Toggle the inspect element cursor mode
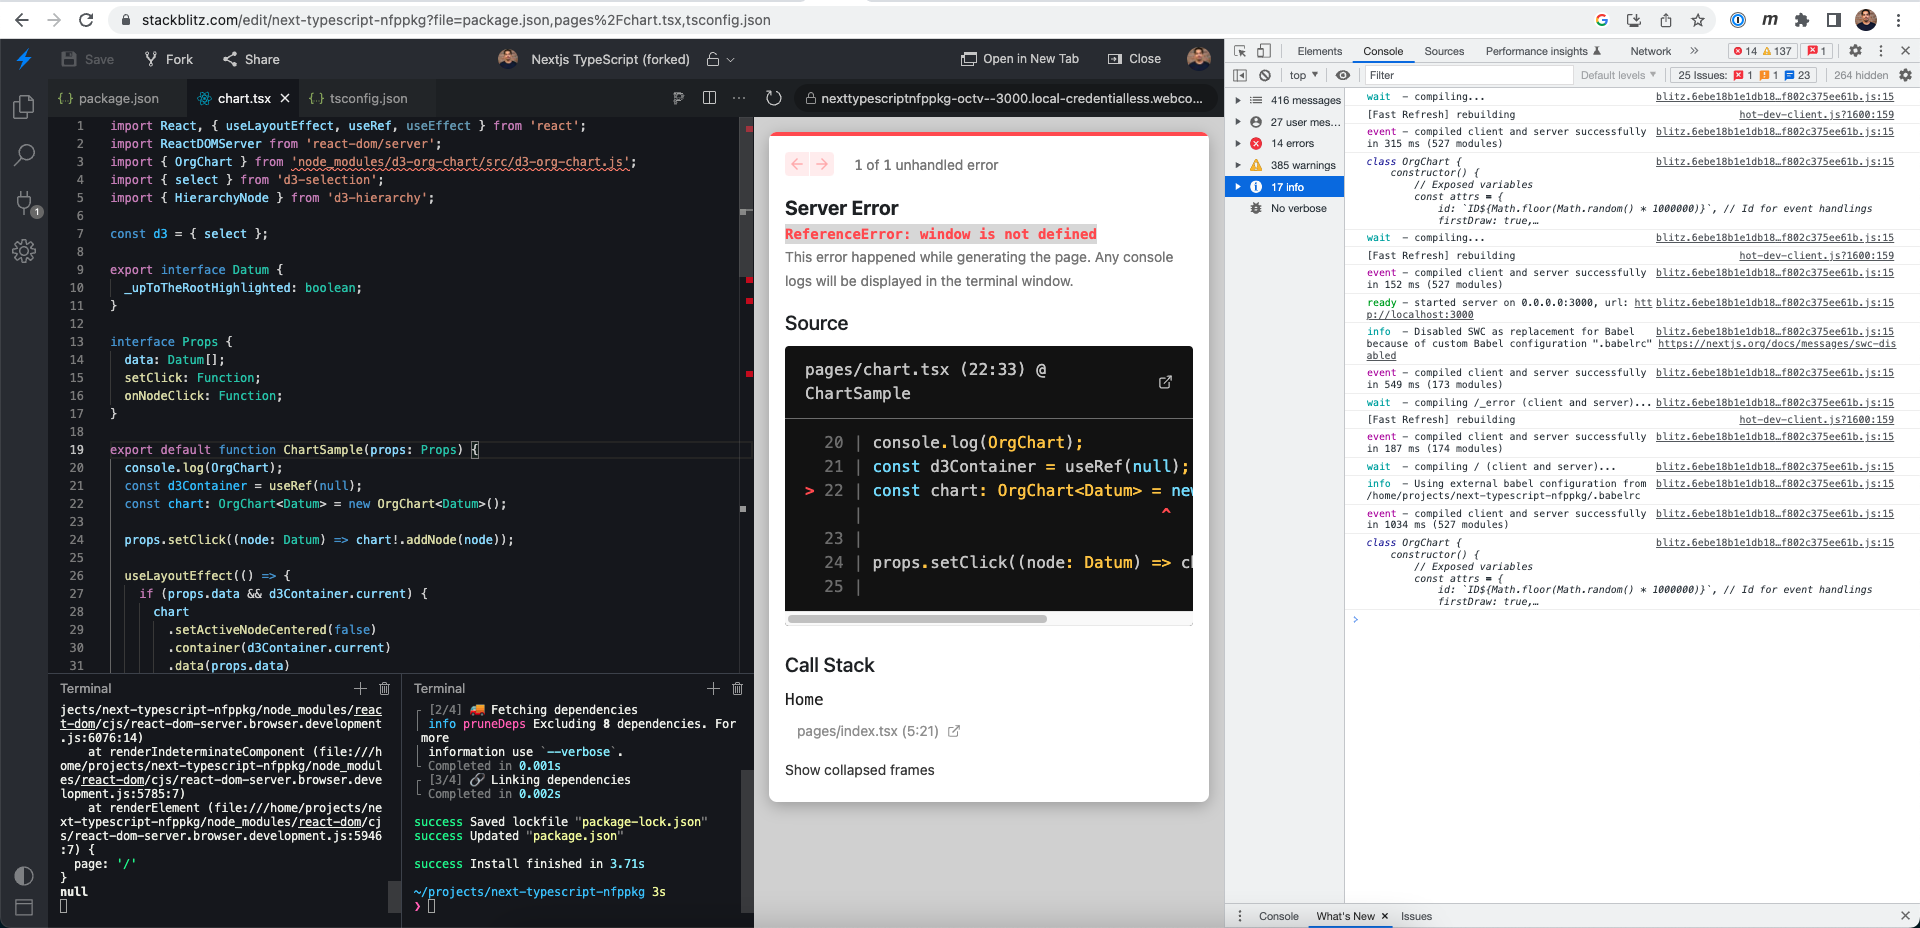 1241,51
